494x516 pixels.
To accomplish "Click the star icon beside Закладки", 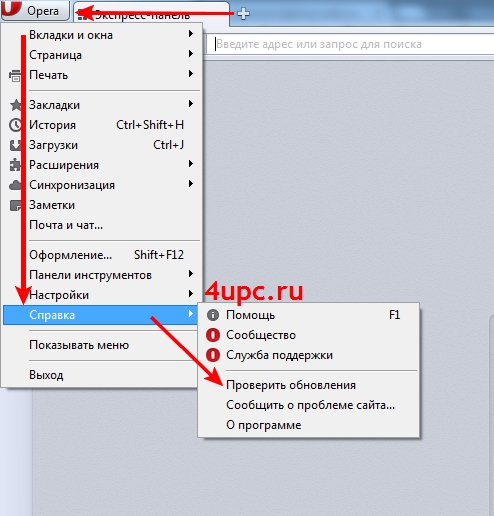I will 15,105.
